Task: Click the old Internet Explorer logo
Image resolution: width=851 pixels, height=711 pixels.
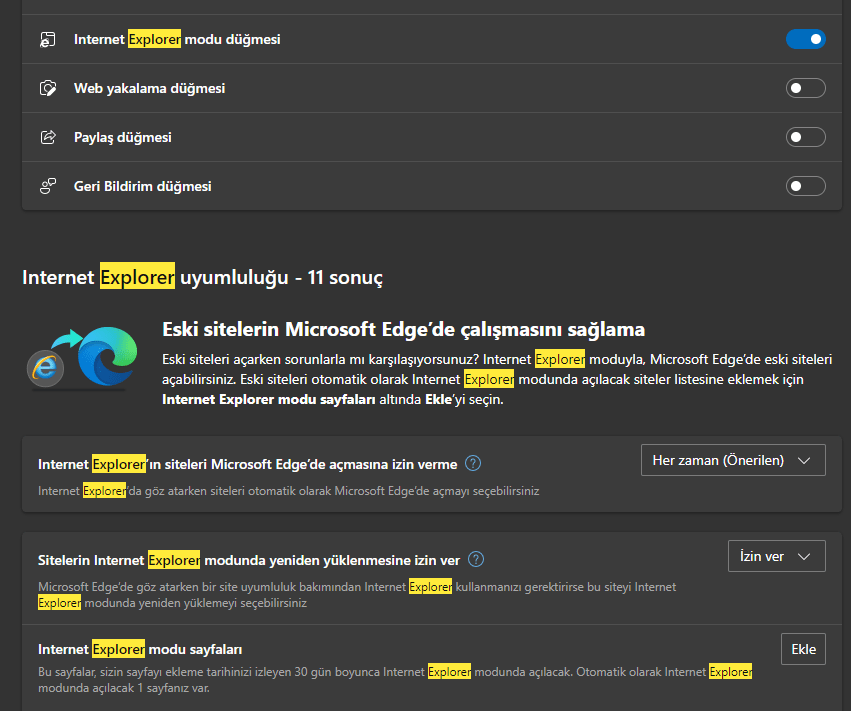Action: click(x=46, y=369)
